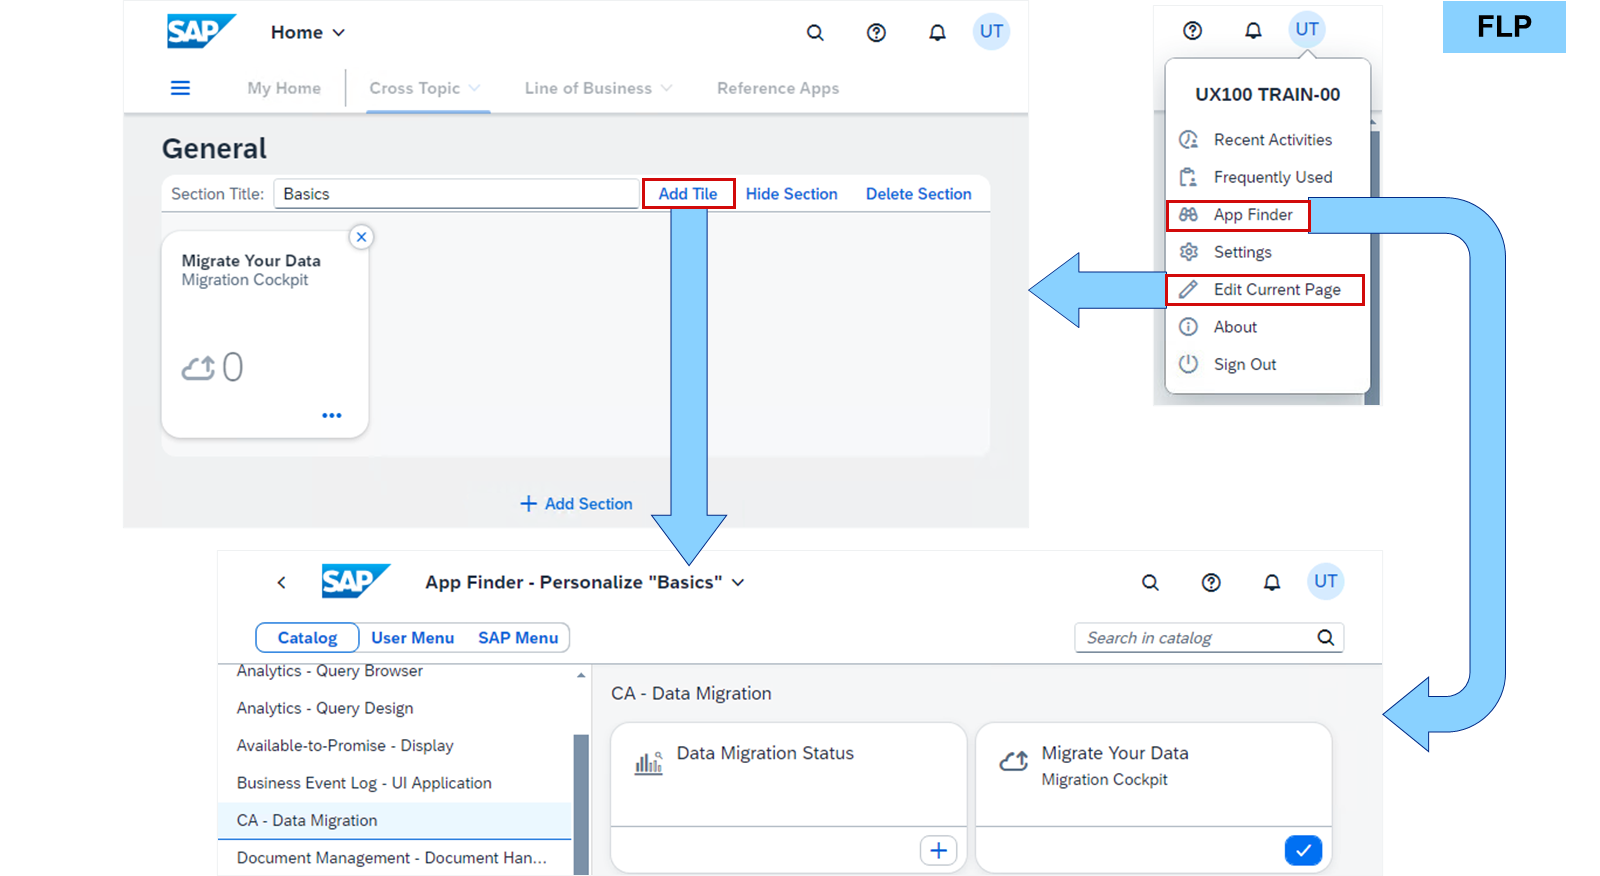Select Analytics - Query Design catalog
The width and height of the screenshot is (1600, 876).
tap(325, 708)
